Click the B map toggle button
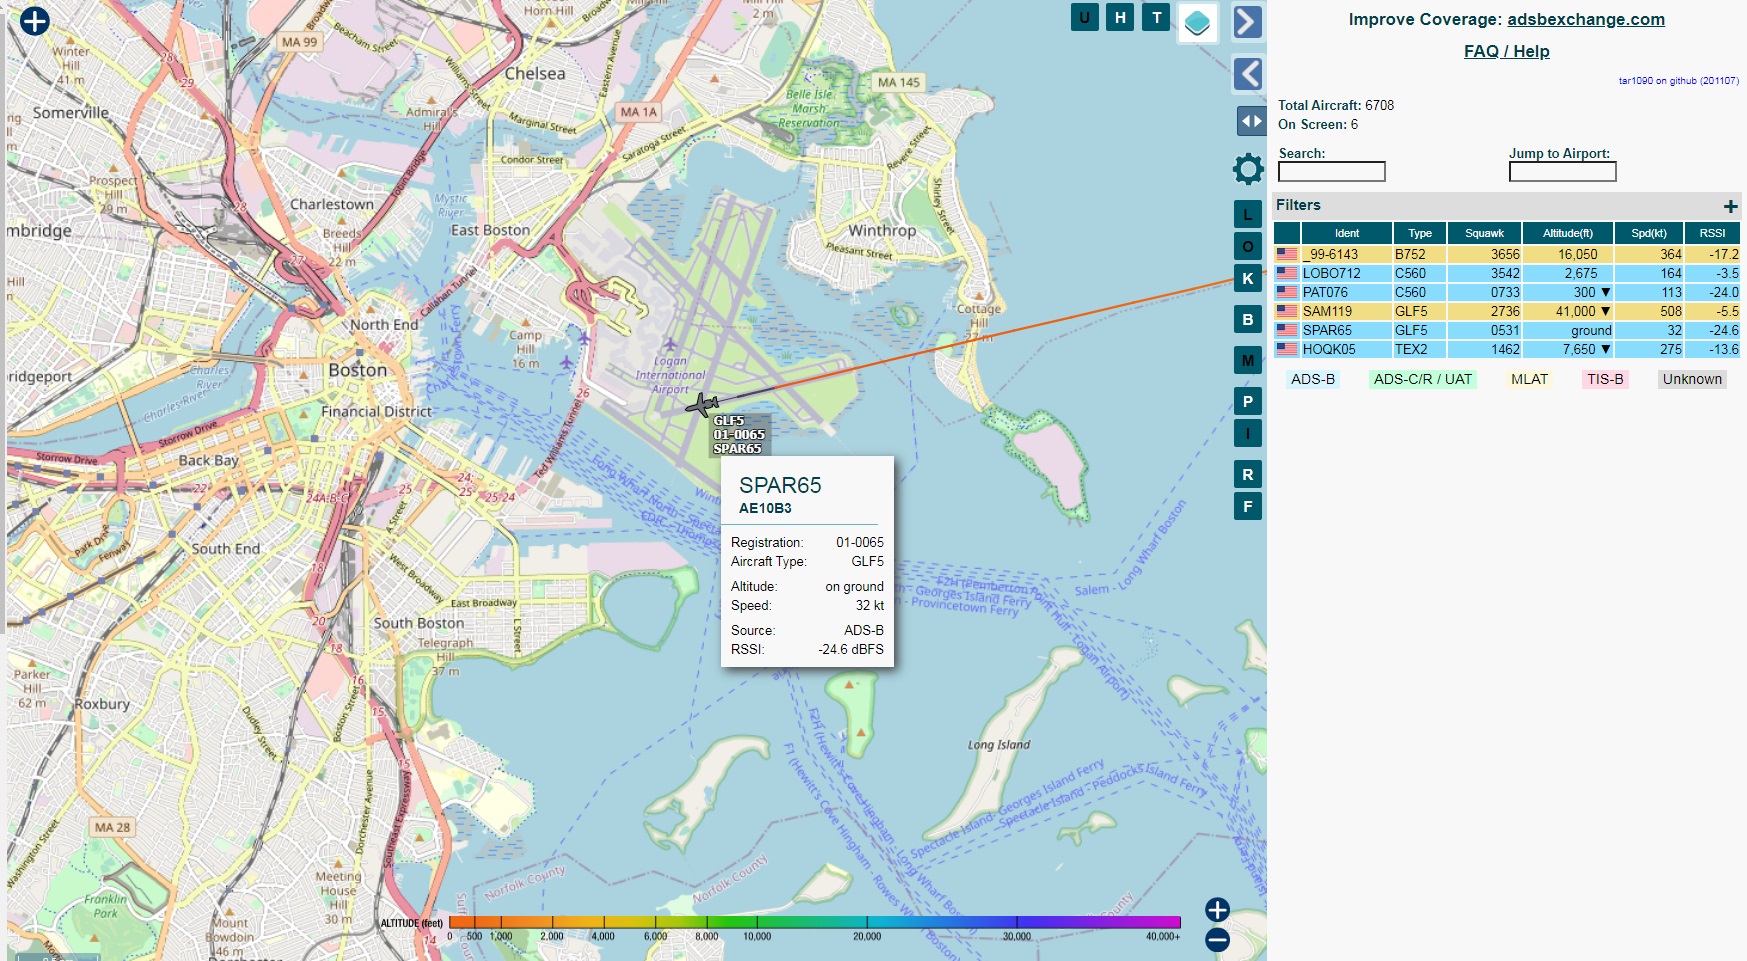The width and height of the screenshot is (1747, 961). [x=1247, y=319]
